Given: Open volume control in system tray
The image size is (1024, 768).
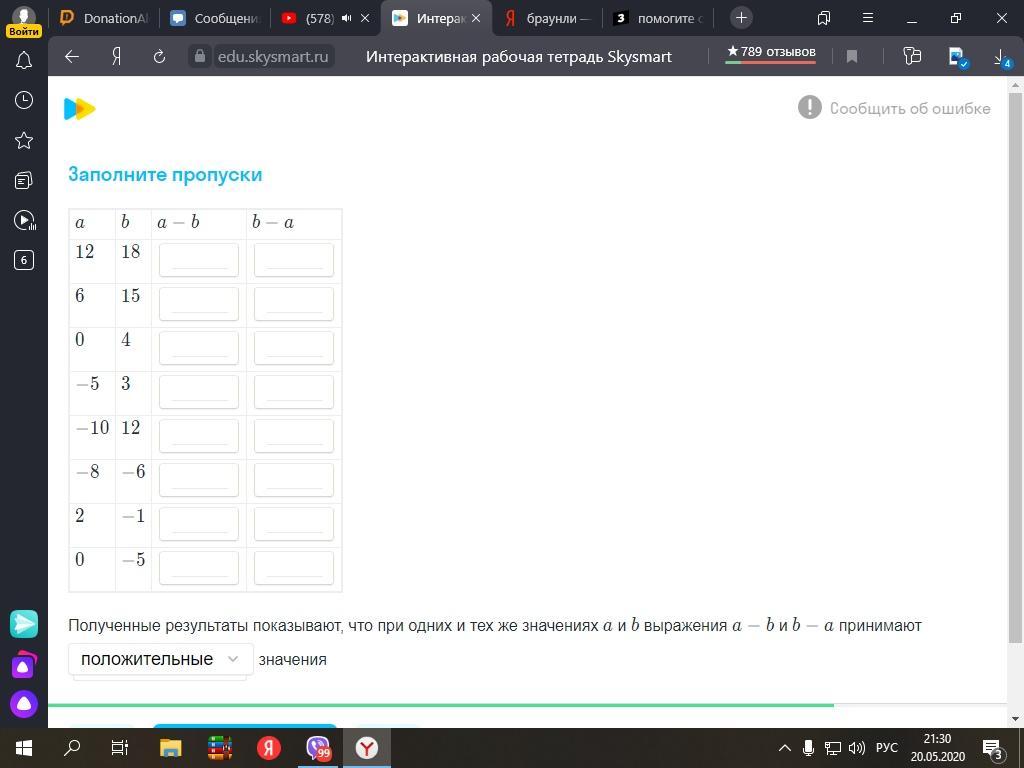Looking at the screenshot, I should (856, 748).
